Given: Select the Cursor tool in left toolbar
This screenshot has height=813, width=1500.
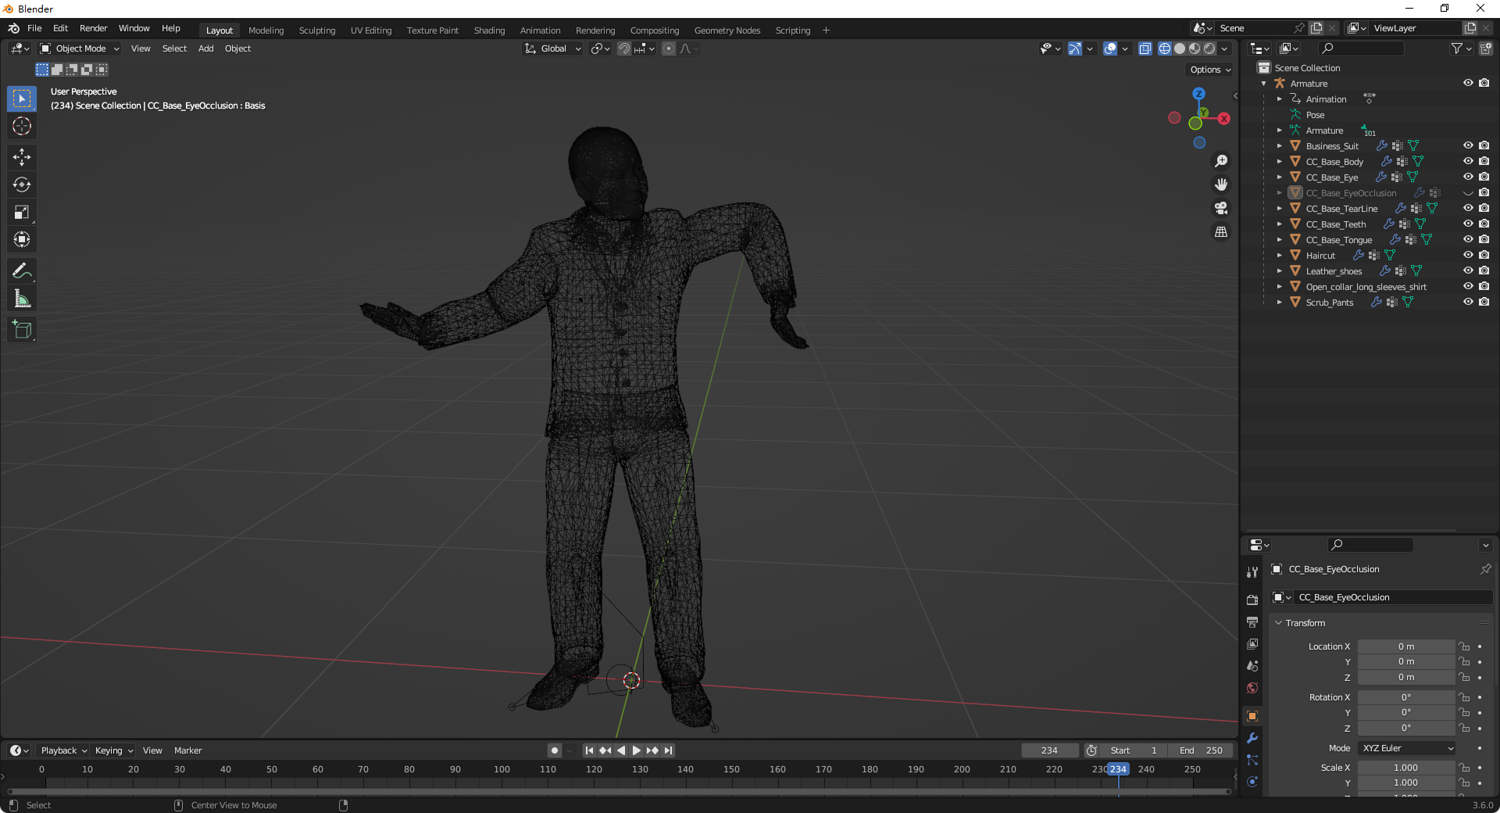Looking at the screenshot, I should pyautogui.click(x=22, y=127).
